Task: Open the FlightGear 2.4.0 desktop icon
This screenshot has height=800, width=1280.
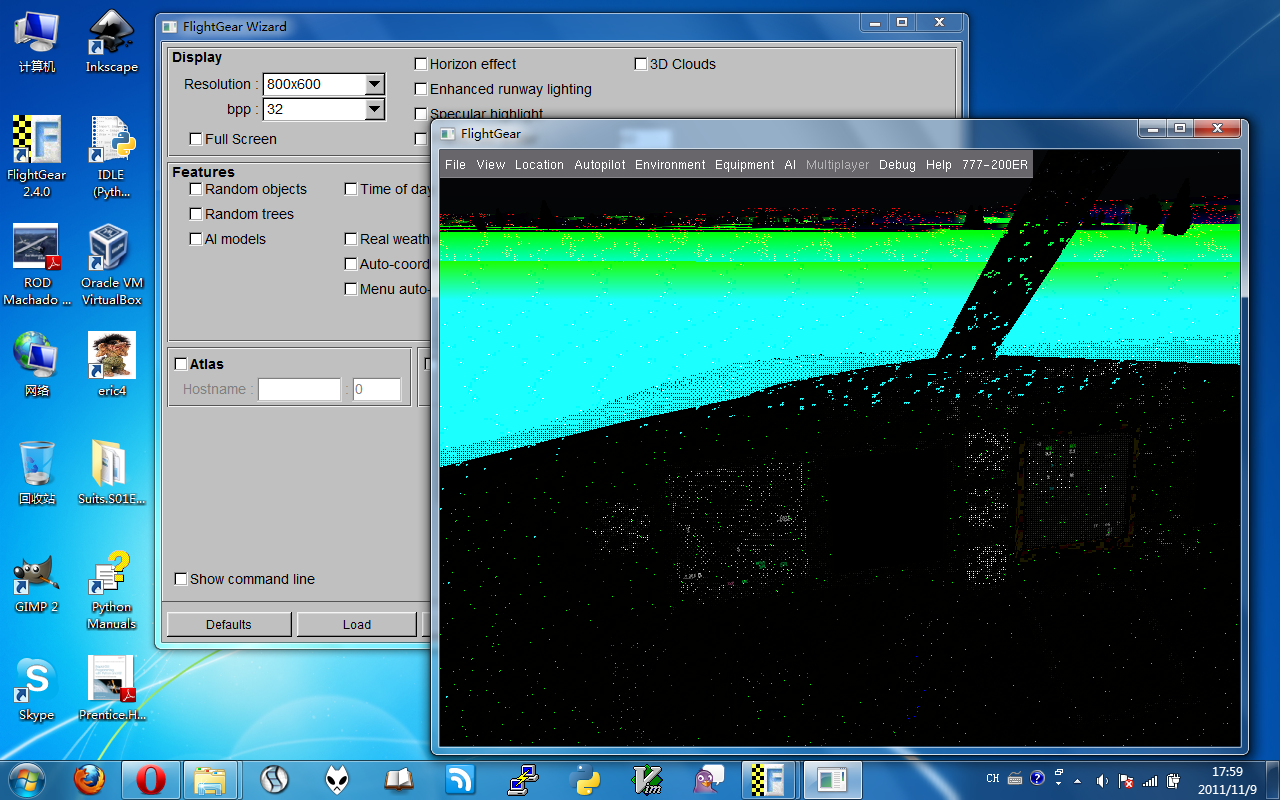Action: (37, 157)
